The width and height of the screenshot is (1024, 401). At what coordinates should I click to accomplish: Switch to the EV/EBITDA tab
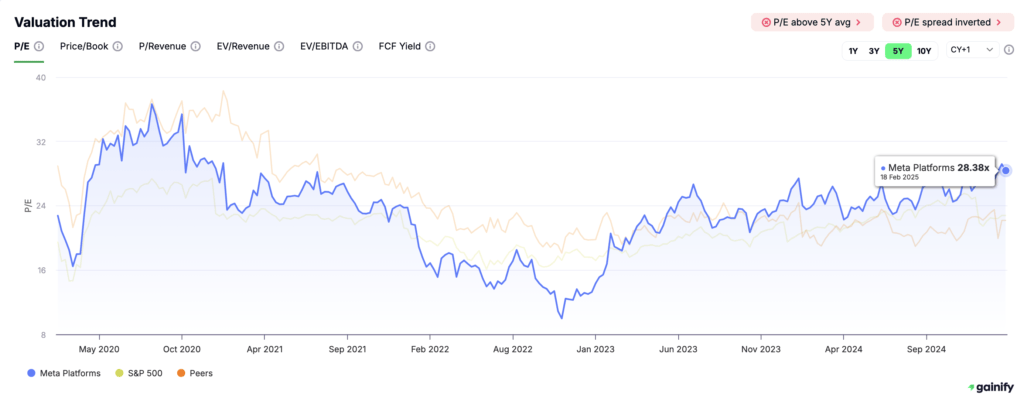(x=324, y=46)
